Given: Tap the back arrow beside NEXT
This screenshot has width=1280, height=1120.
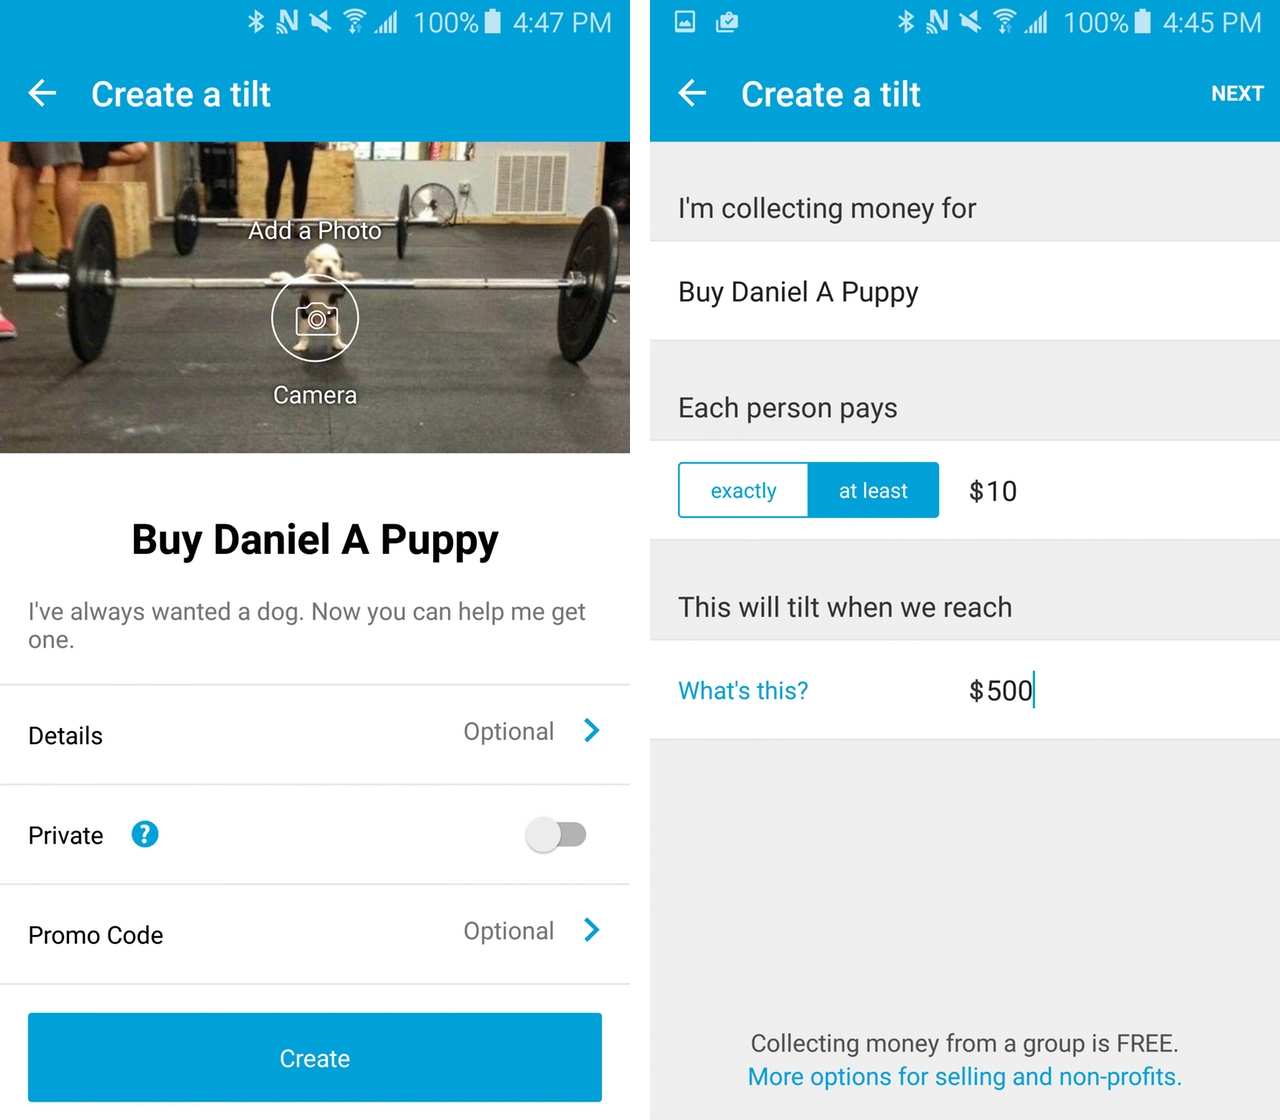Looking at the screenshot, I should 692,94.
